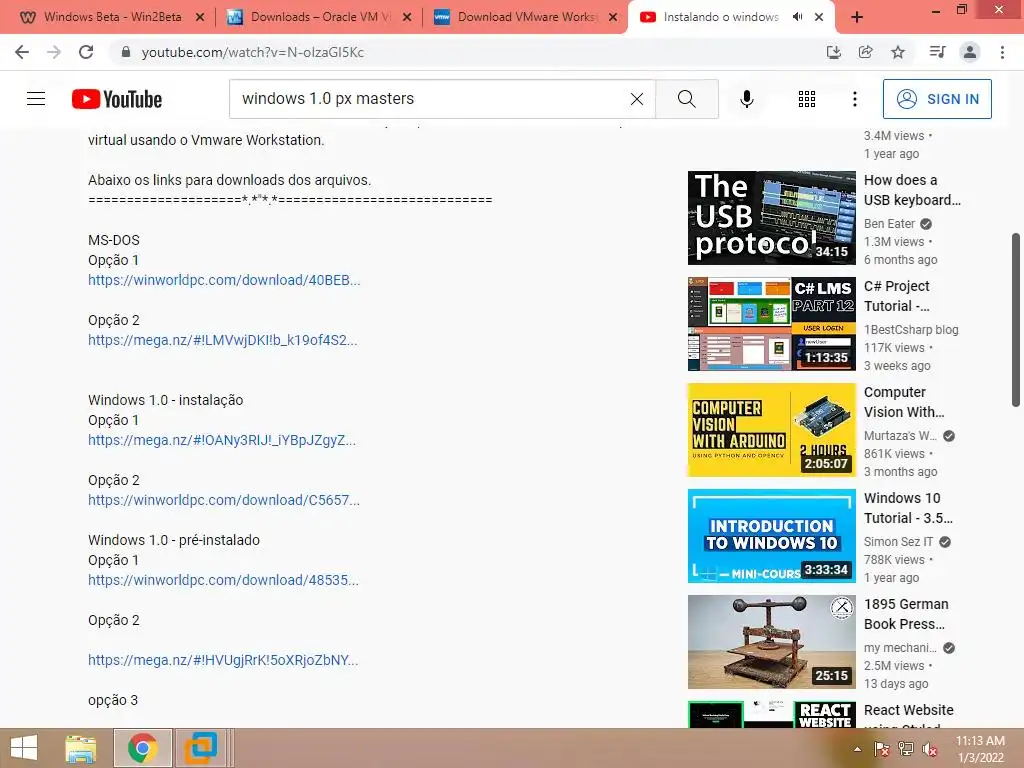Share this page from the address bar

(x=865, y=52)
